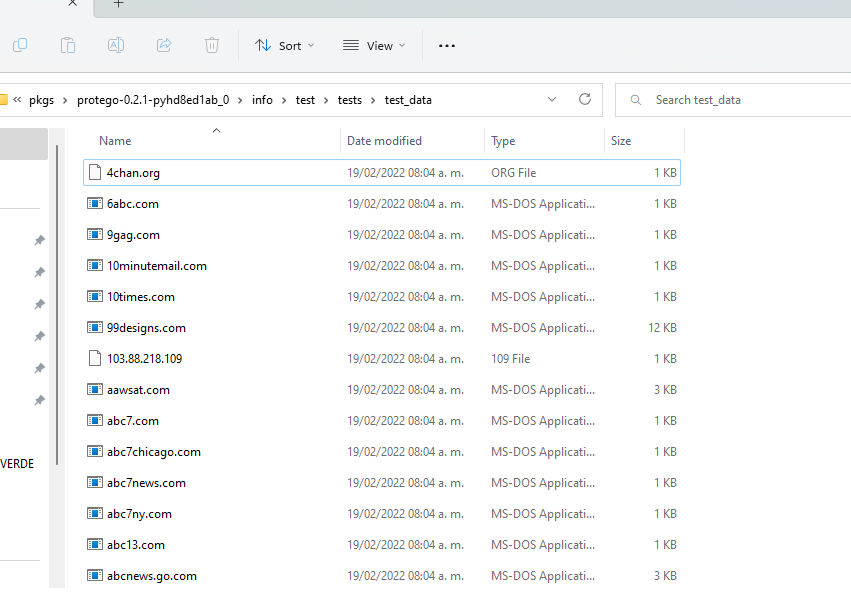Navigate to info breadcrumb

point(262,100)
